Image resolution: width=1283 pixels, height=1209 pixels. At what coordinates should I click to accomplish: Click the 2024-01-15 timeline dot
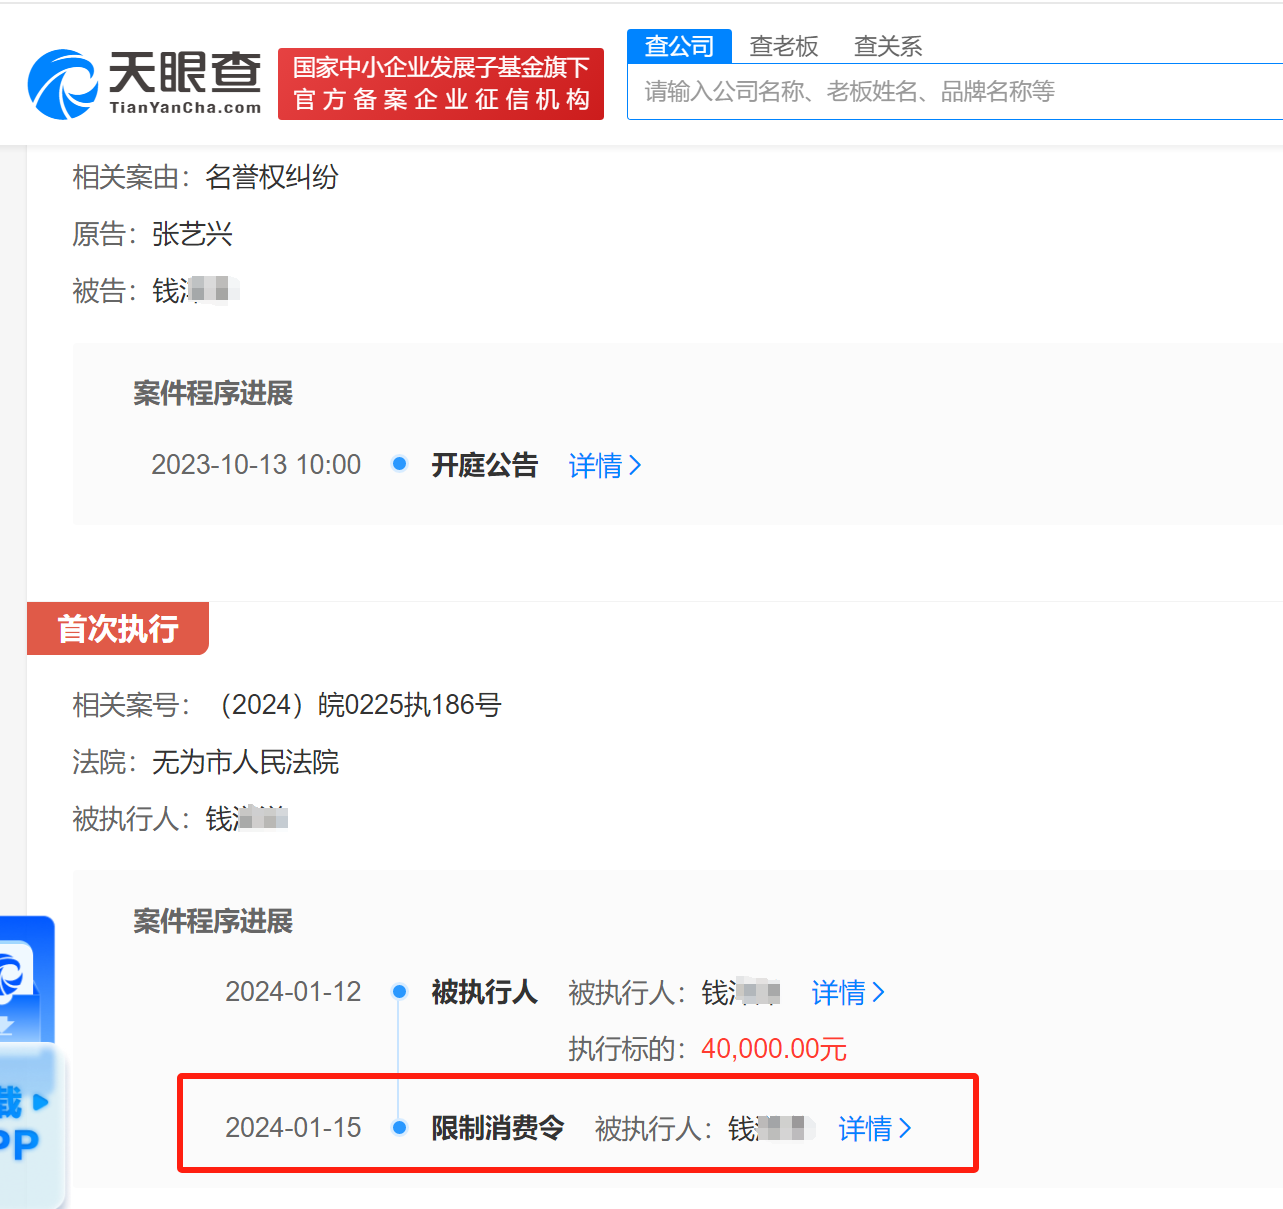(399, 1128)
